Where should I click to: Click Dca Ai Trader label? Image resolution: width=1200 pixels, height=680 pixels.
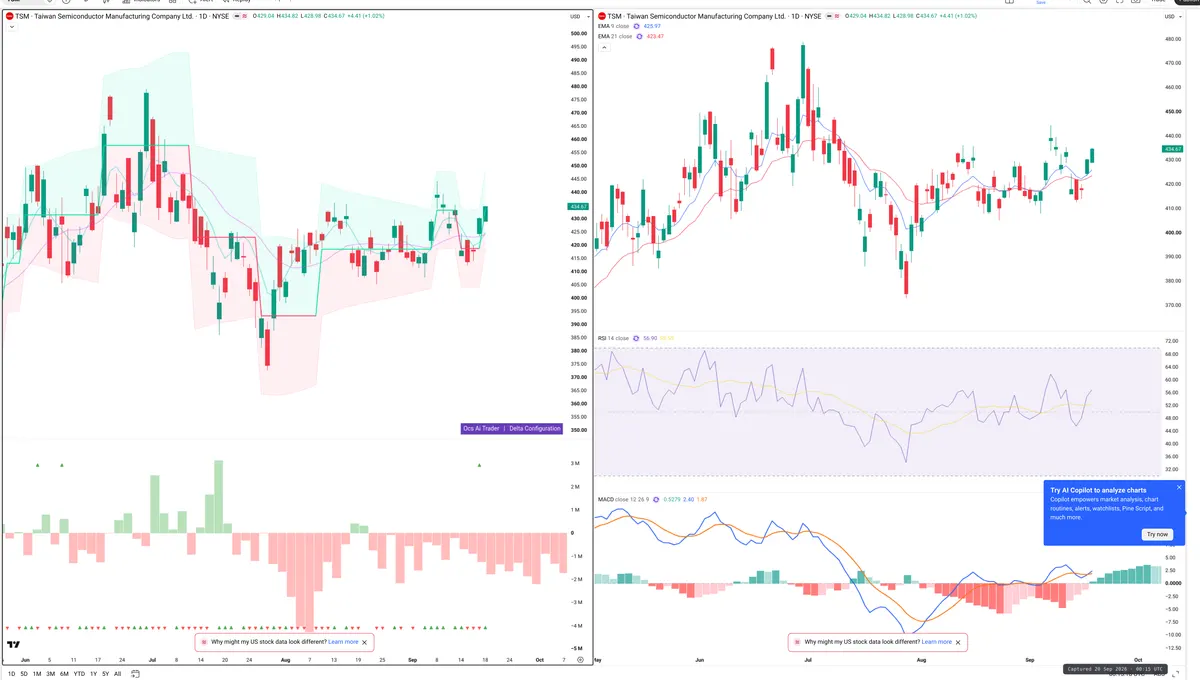481,428
